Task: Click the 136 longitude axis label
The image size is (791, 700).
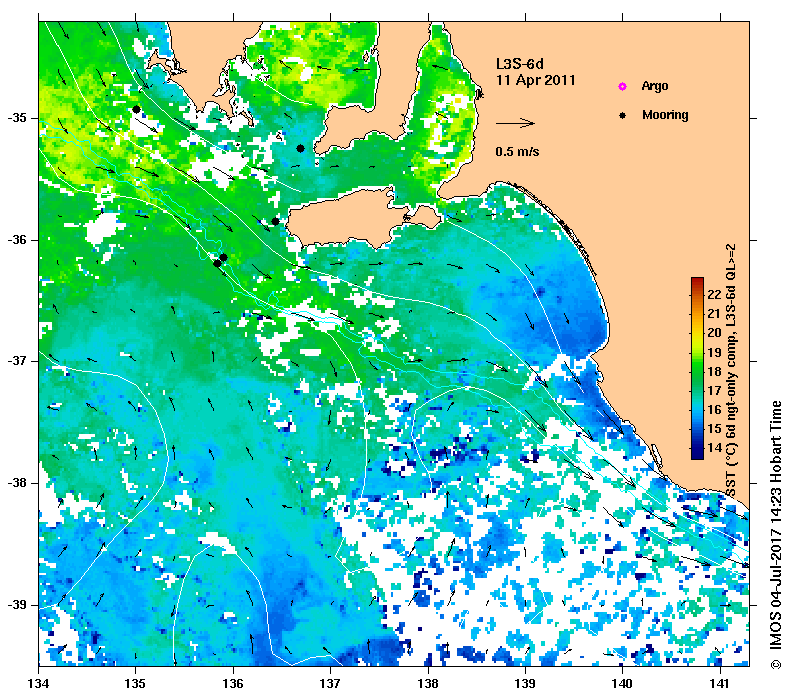Action: pyautogui.click(x=234, y=684)
